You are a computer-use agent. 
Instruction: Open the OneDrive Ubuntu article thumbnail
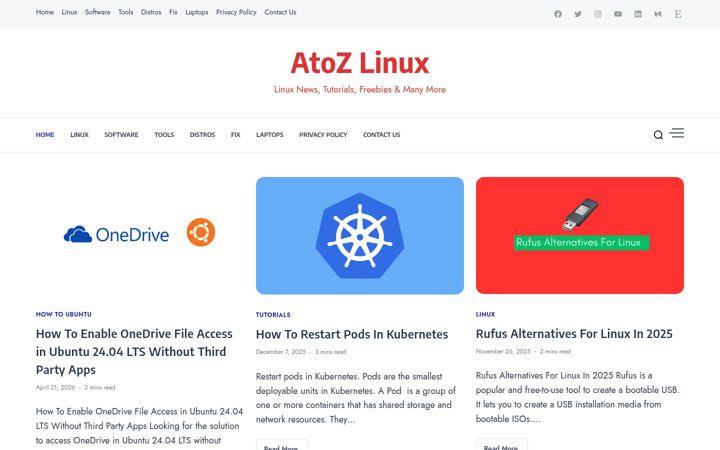[140, 235]
